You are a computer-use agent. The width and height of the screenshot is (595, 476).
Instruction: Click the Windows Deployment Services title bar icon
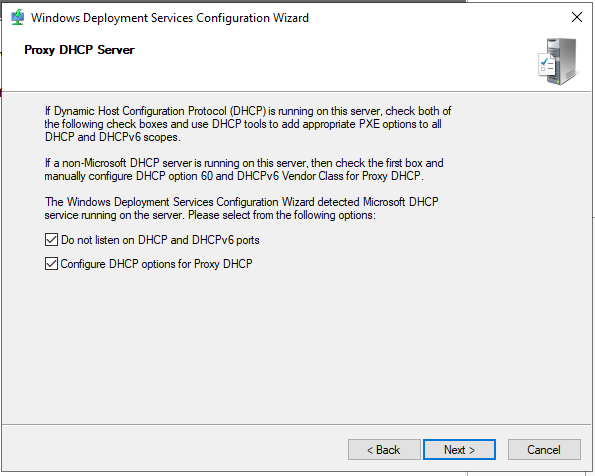(17, 18)
